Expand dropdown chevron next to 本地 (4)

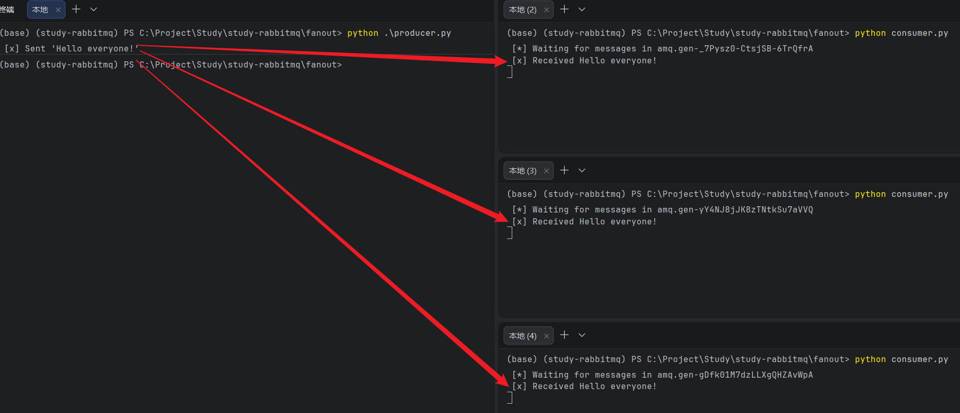pyautogui.click(x=582, y=335)
